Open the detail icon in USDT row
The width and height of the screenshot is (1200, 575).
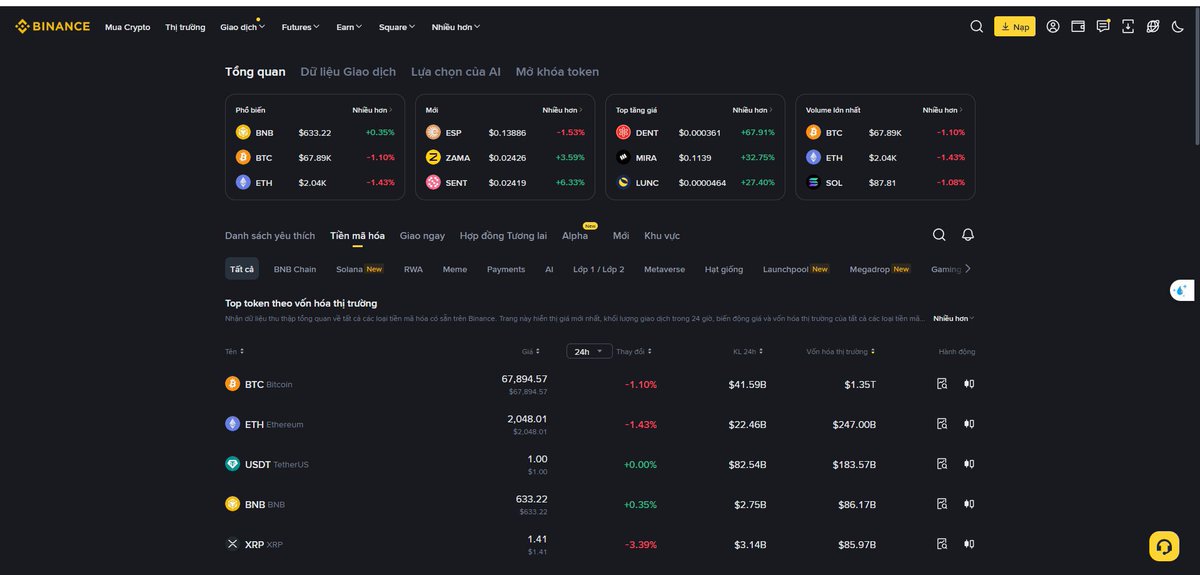[942, 464]
